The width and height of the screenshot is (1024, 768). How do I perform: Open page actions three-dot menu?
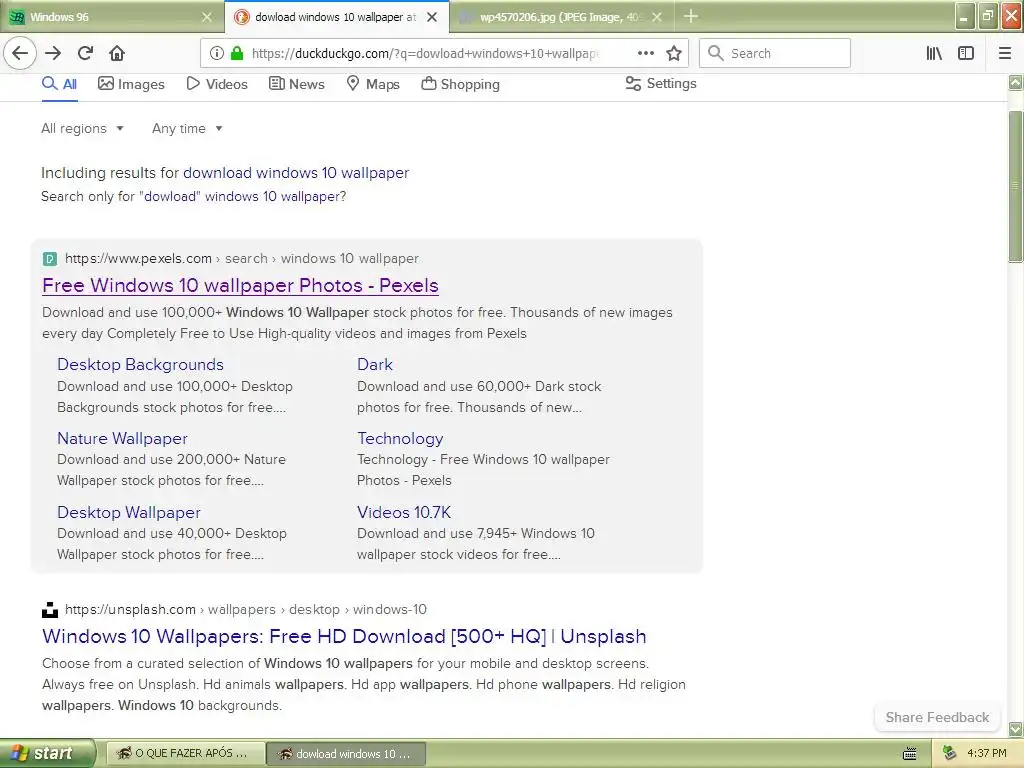click(645, 53)
